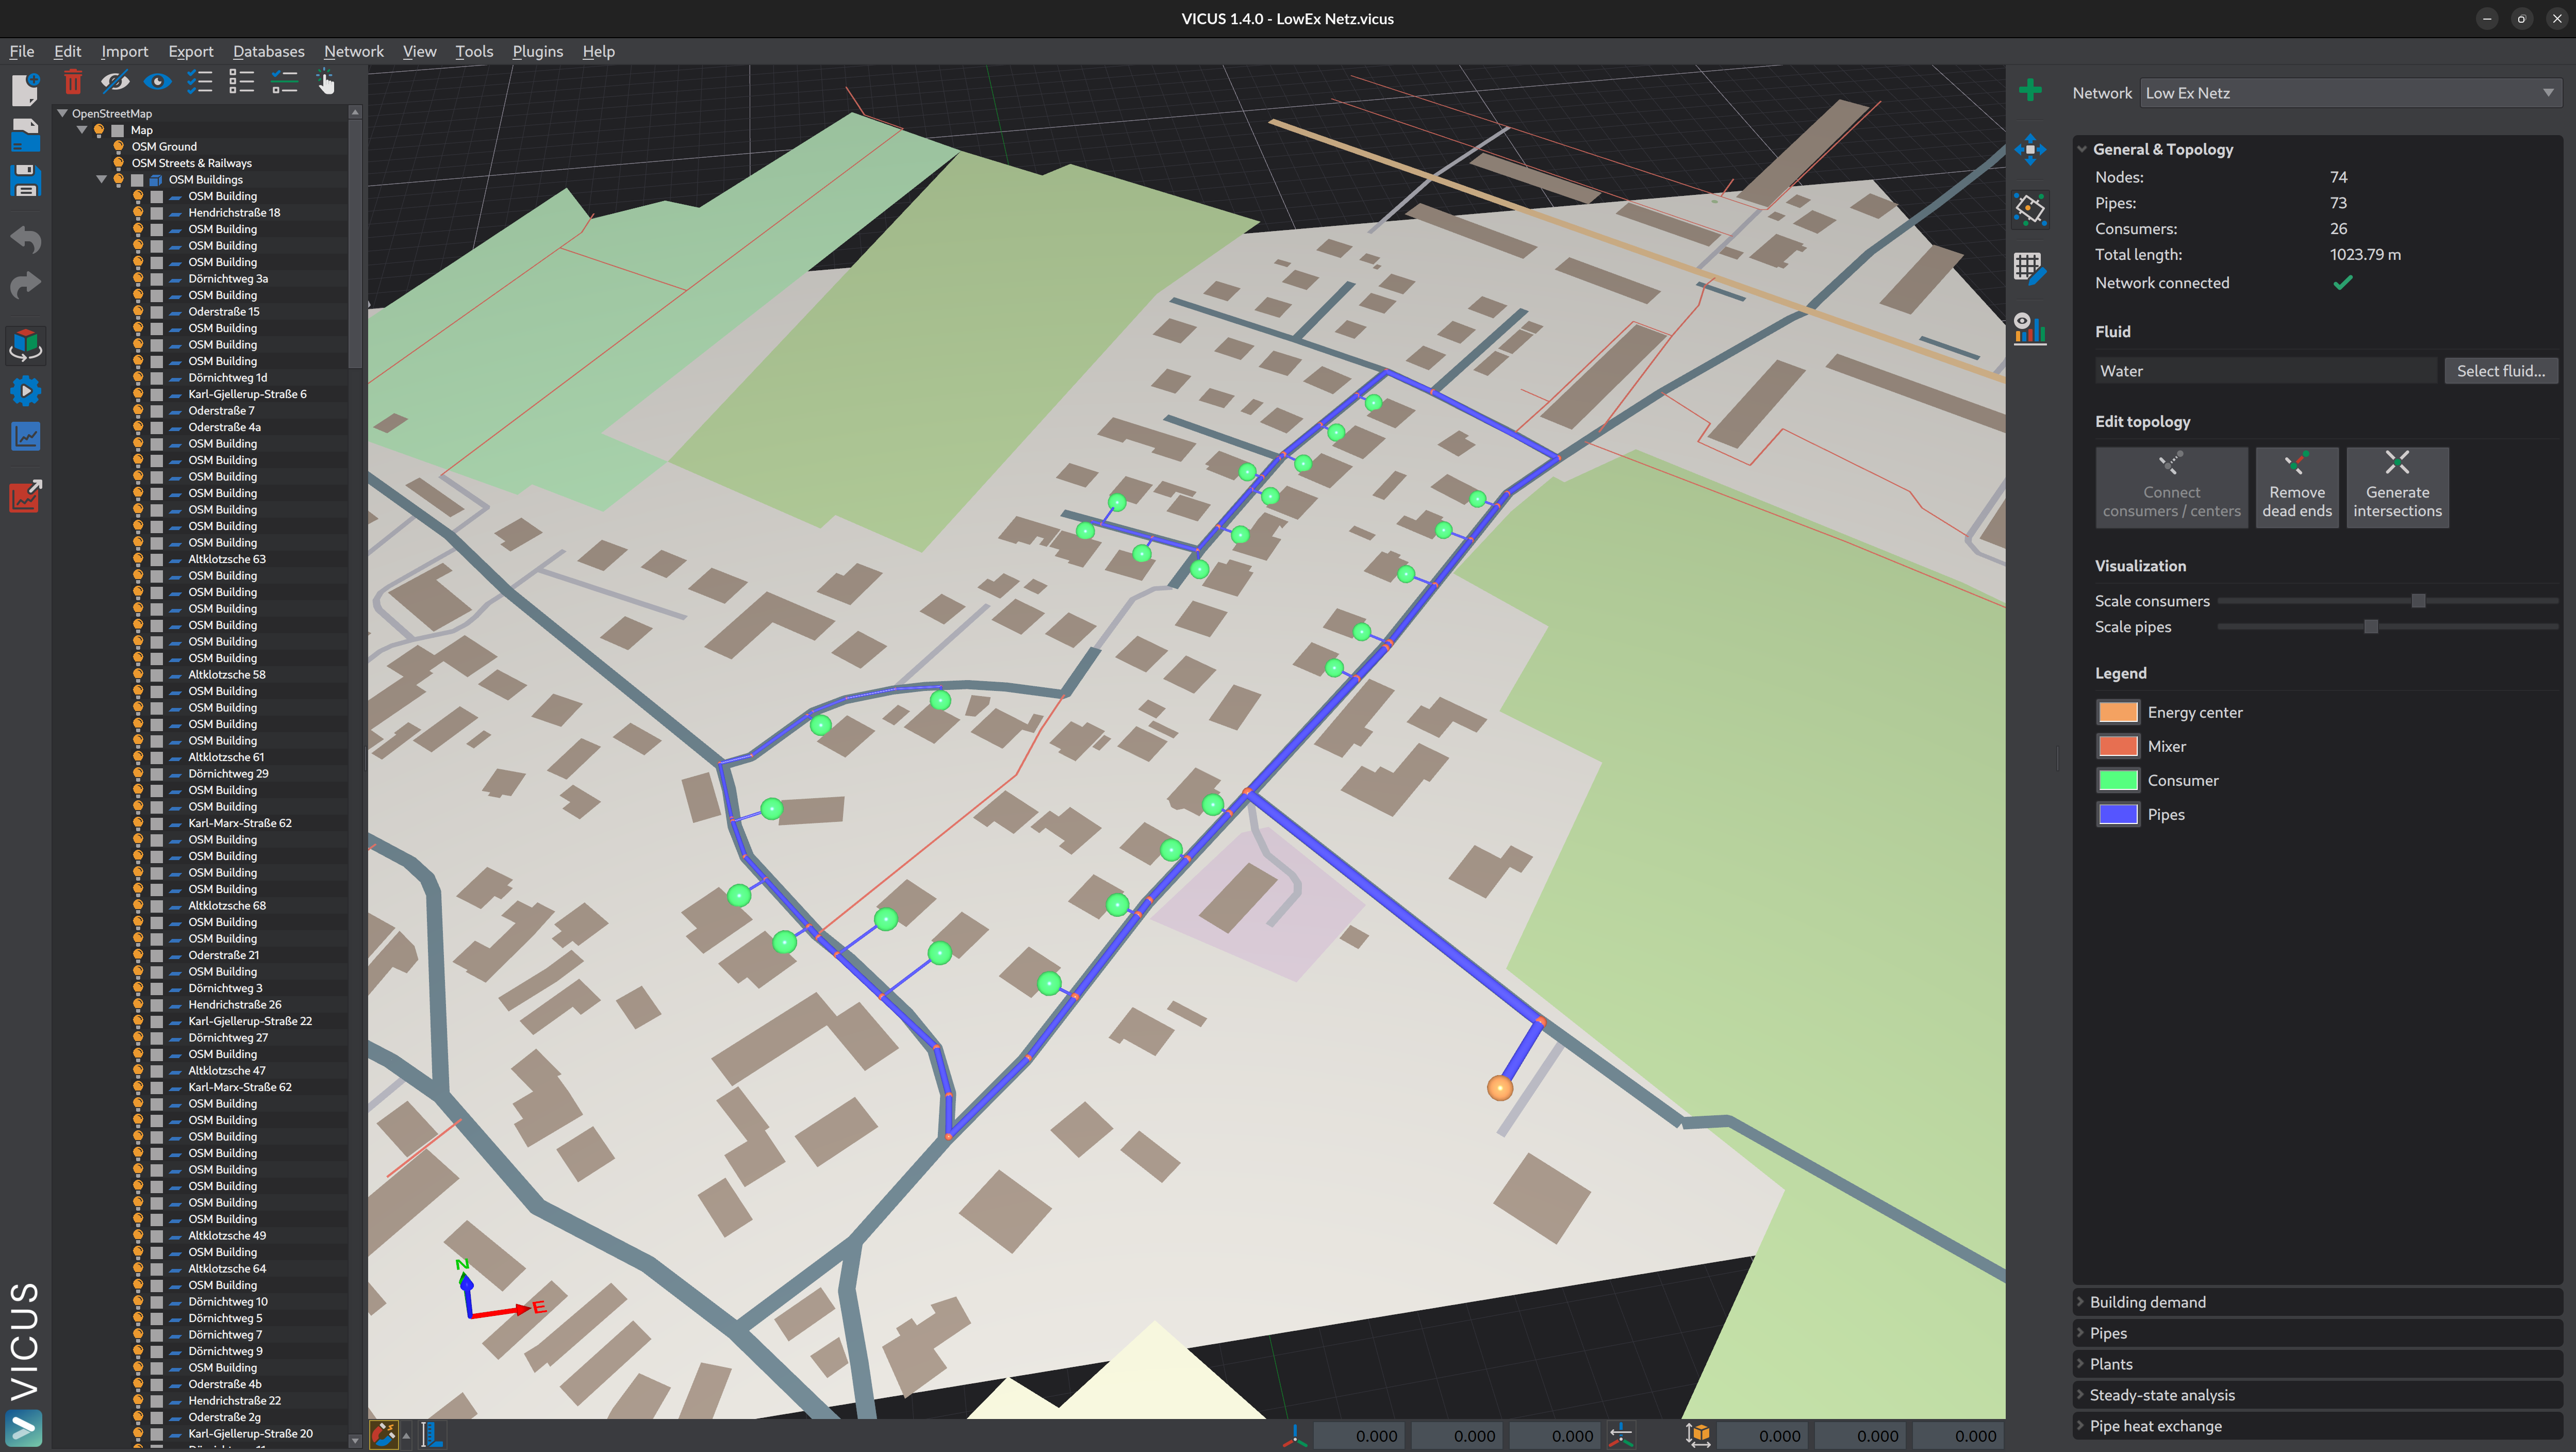Viewport: 2576px width, 1452px height.
Task: Select the 3D view cube icon
Action: [25, 345]
